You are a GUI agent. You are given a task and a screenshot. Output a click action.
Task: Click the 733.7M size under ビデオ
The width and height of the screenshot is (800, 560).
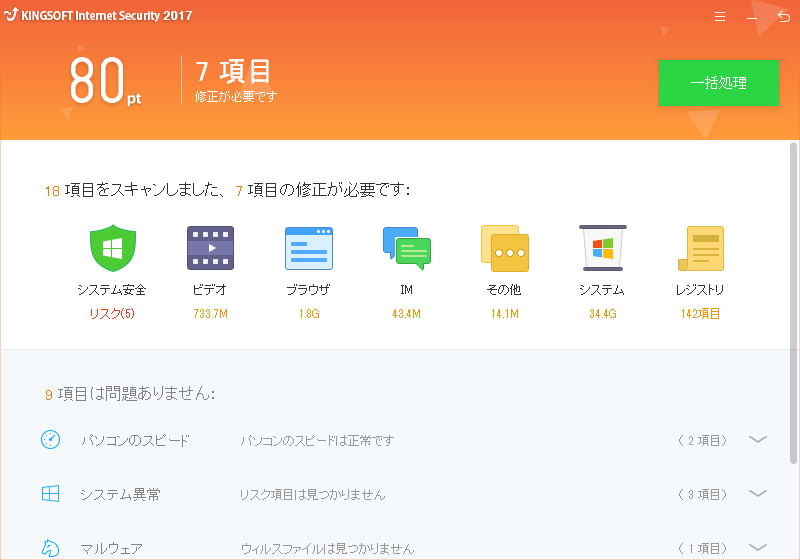pyautogui.click(x=210, y=314)
